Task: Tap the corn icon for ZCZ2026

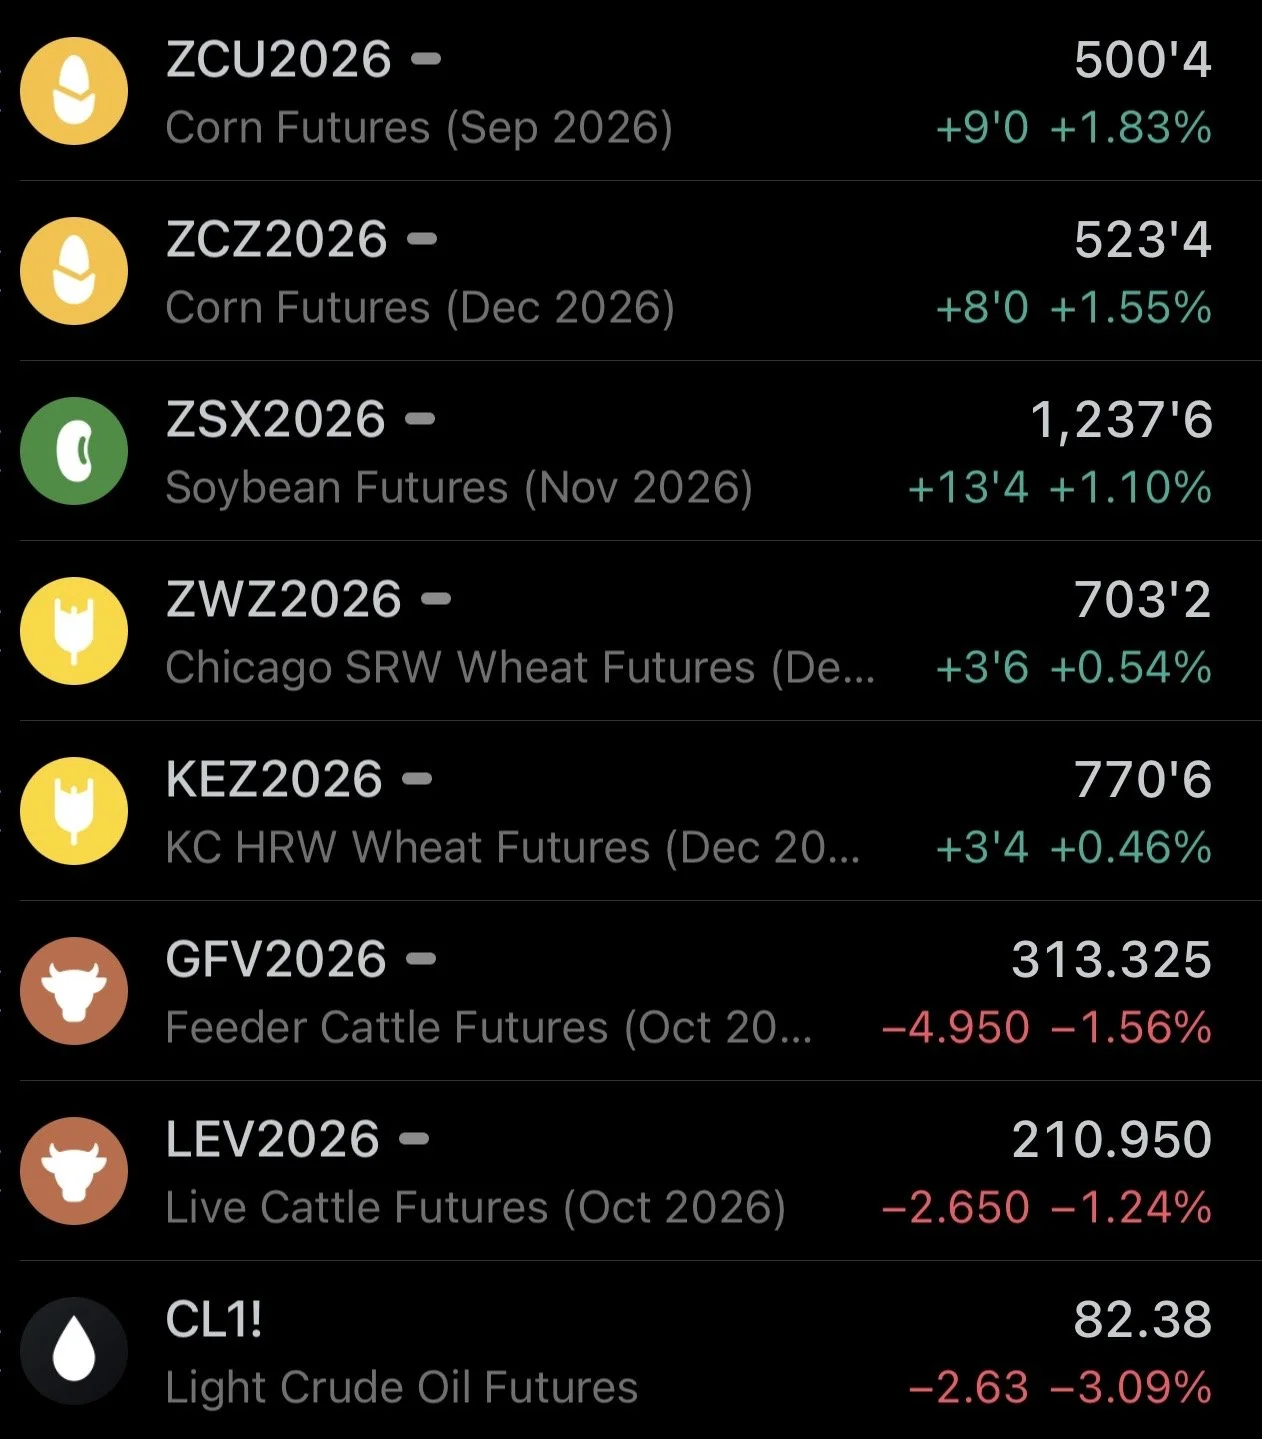Action: tap(74, 271)
